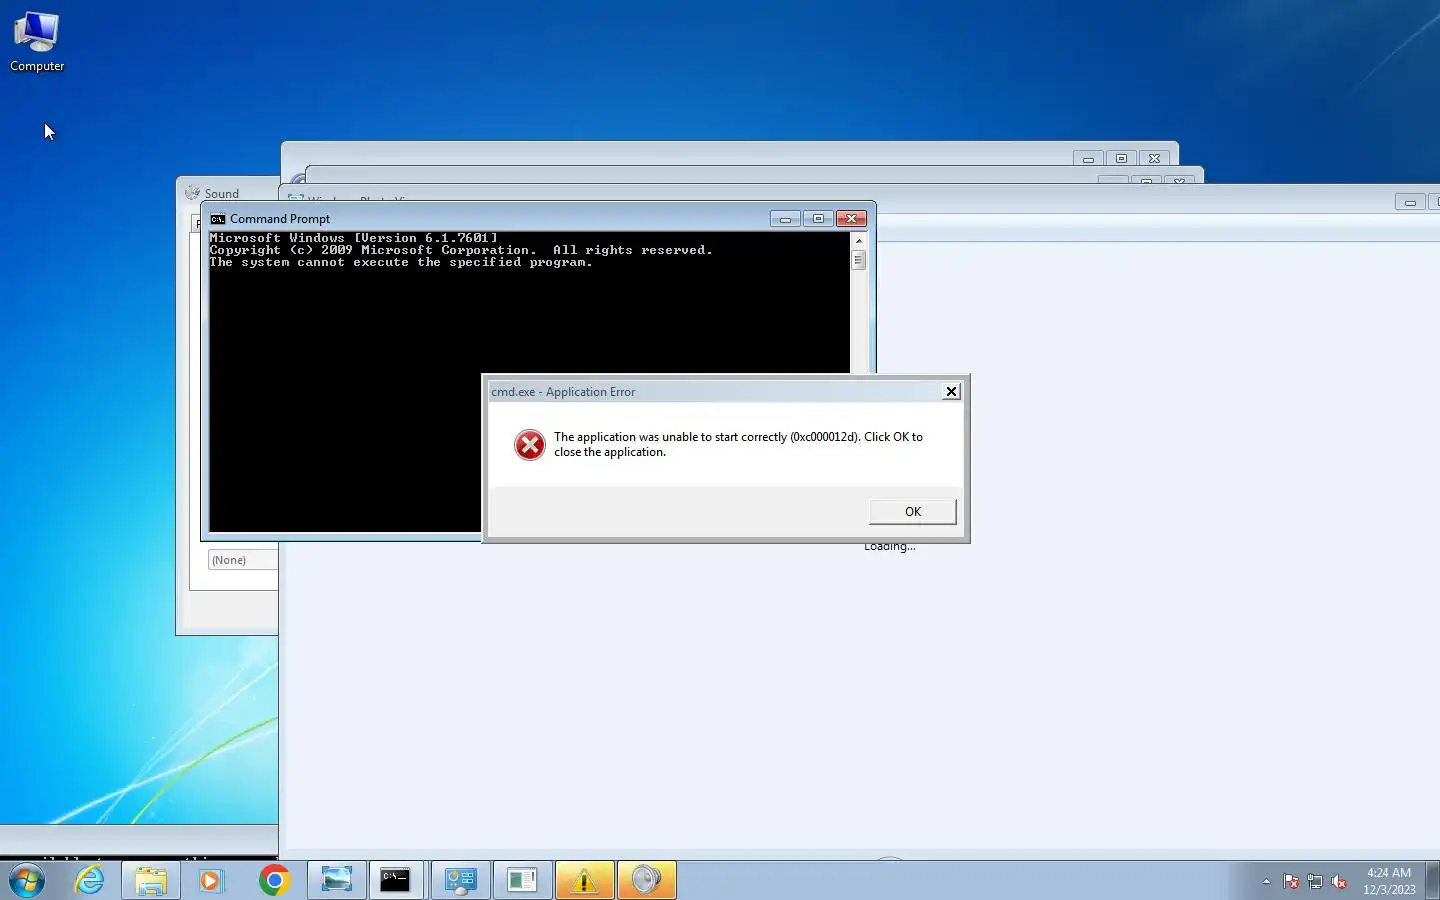Open the clock showing 4:24 AM
Screen dimensions: 1440x900
click(x=1389, y=881)
